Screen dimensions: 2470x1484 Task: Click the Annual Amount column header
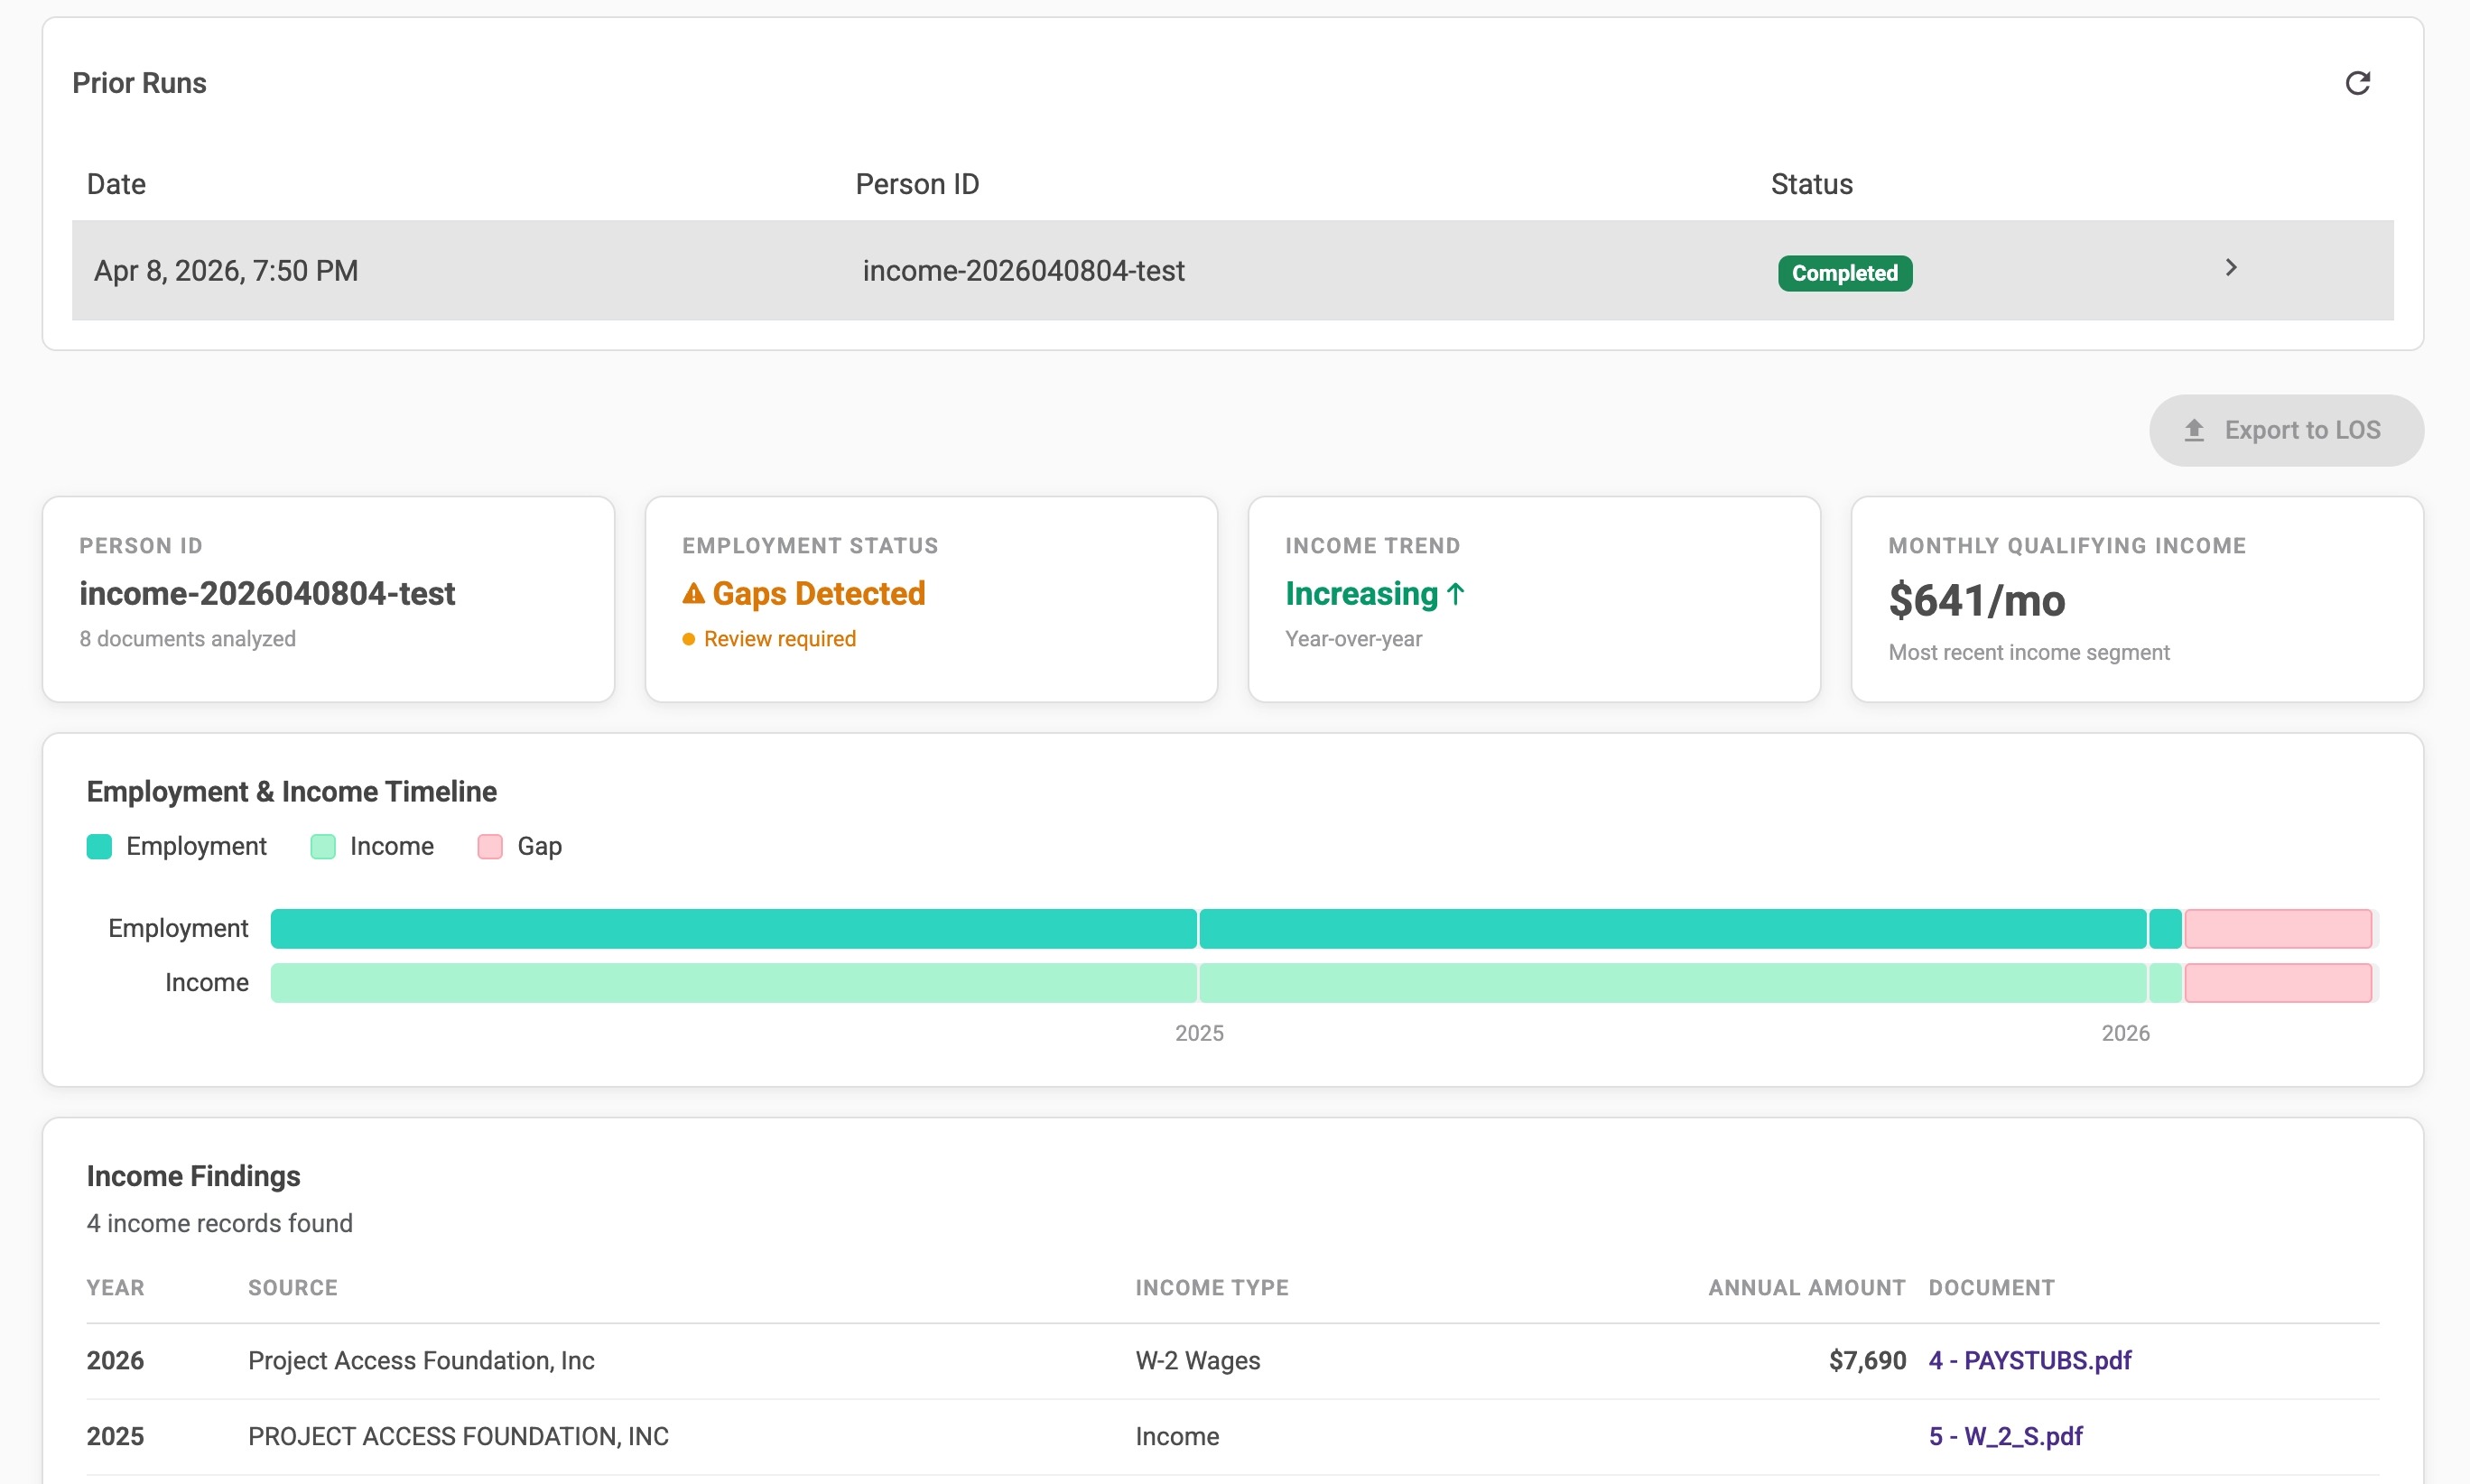tap(1806, 1288)
